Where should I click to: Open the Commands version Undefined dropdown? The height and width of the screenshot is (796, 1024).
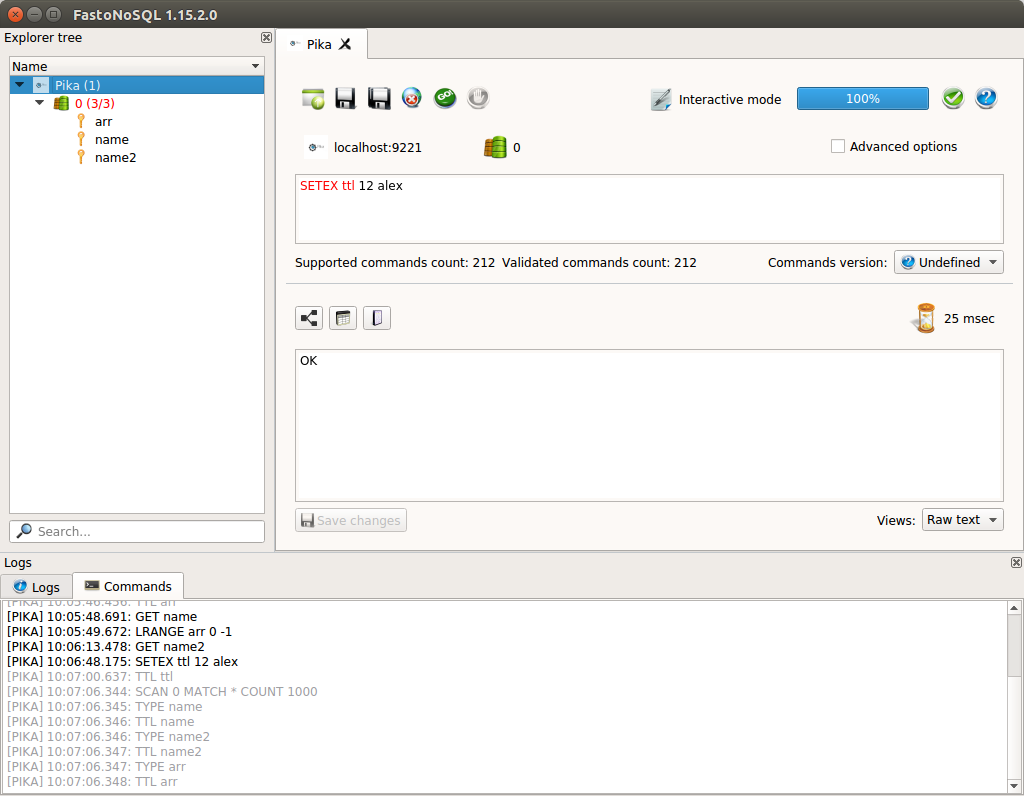[x=948, y=262]
